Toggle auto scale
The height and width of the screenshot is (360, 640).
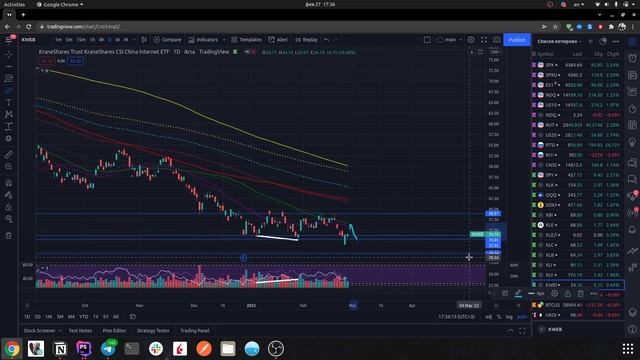522,317
